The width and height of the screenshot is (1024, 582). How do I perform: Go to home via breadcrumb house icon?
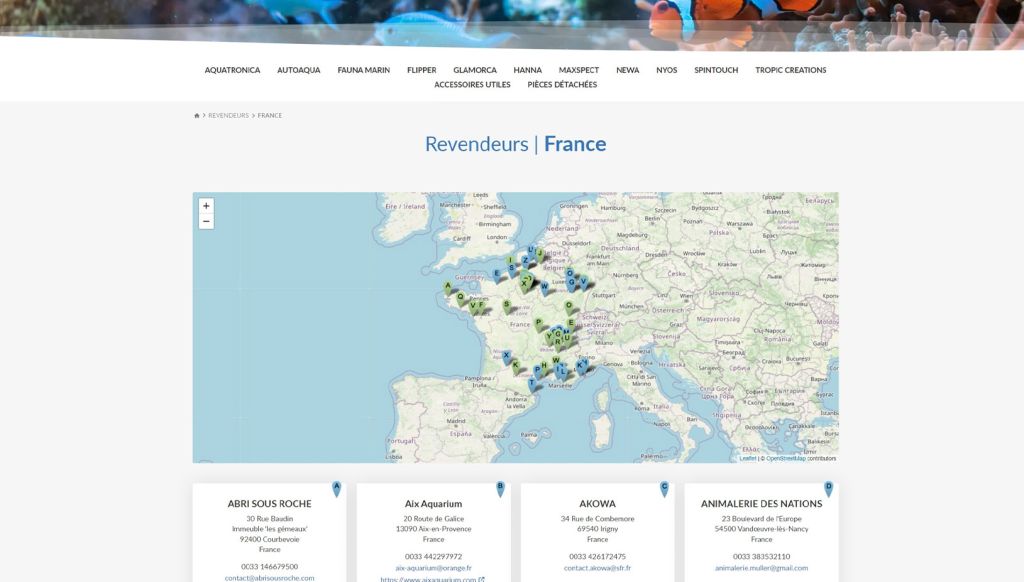pos(197,116)
